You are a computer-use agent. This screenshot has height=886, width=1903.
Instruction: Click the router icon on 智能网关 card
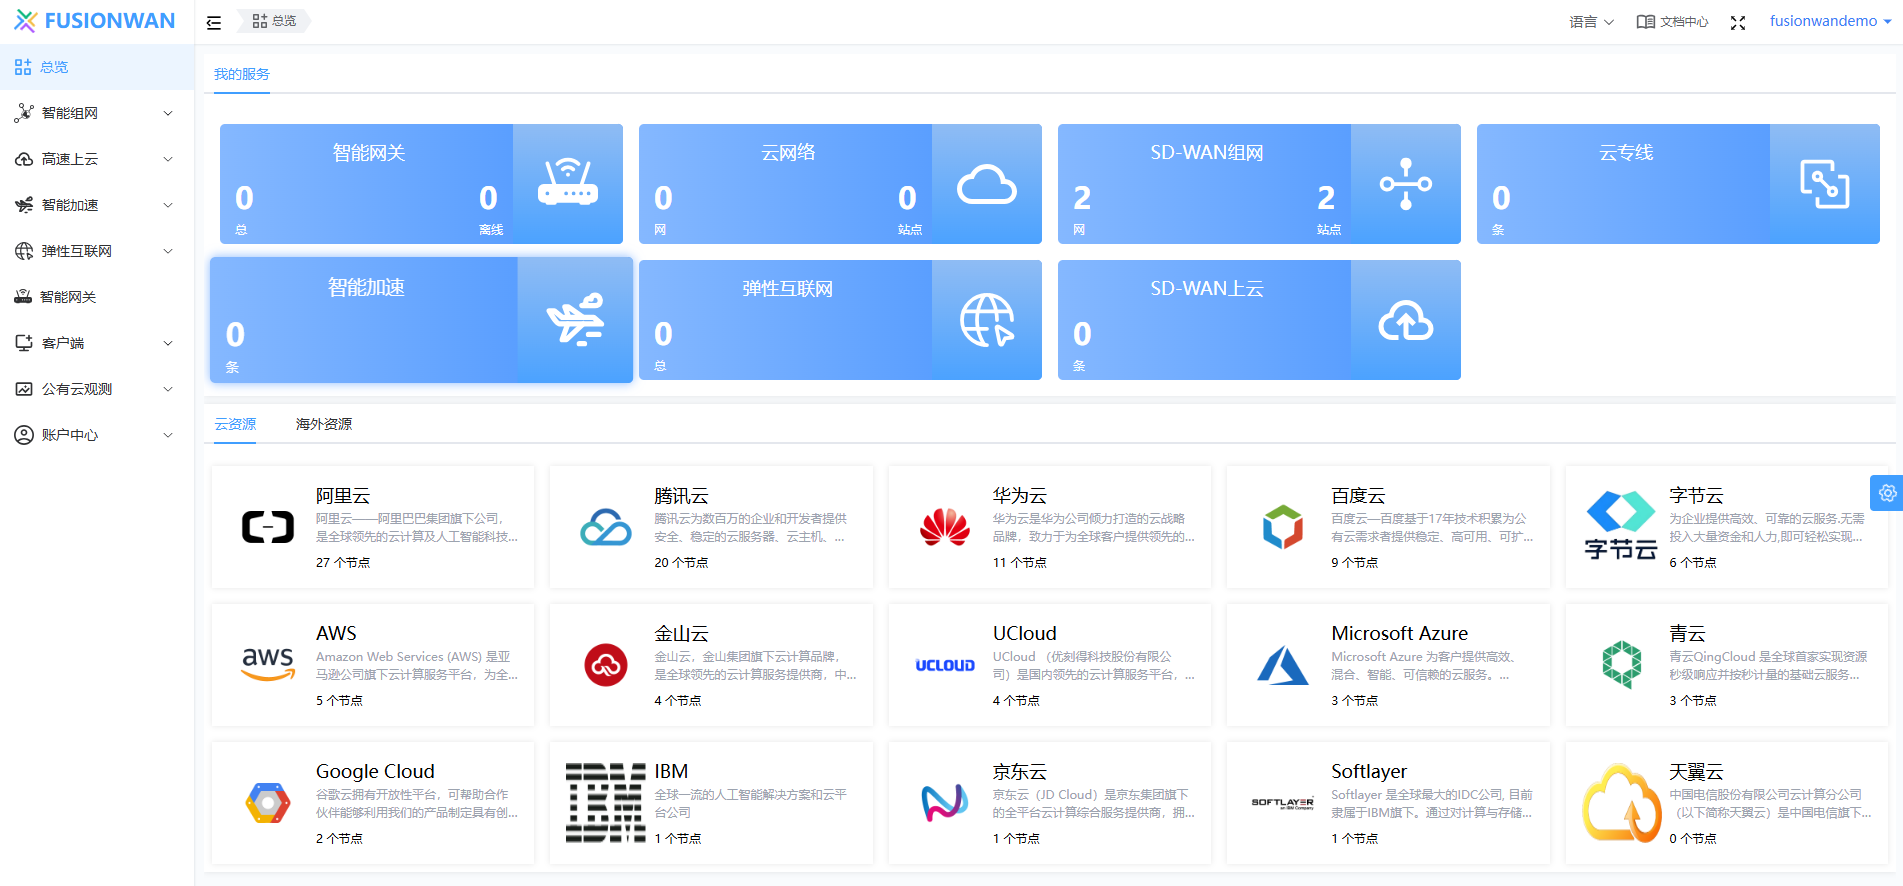click(x=568, y=183)
